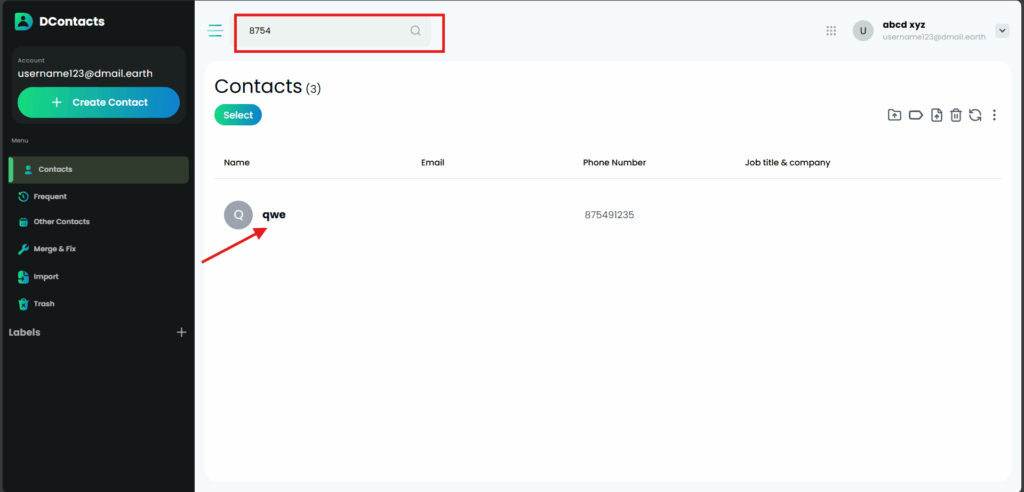Select Merge & Fix menu item
The height and width of the screenshot is (492, 1024).
tap(54, 249)
